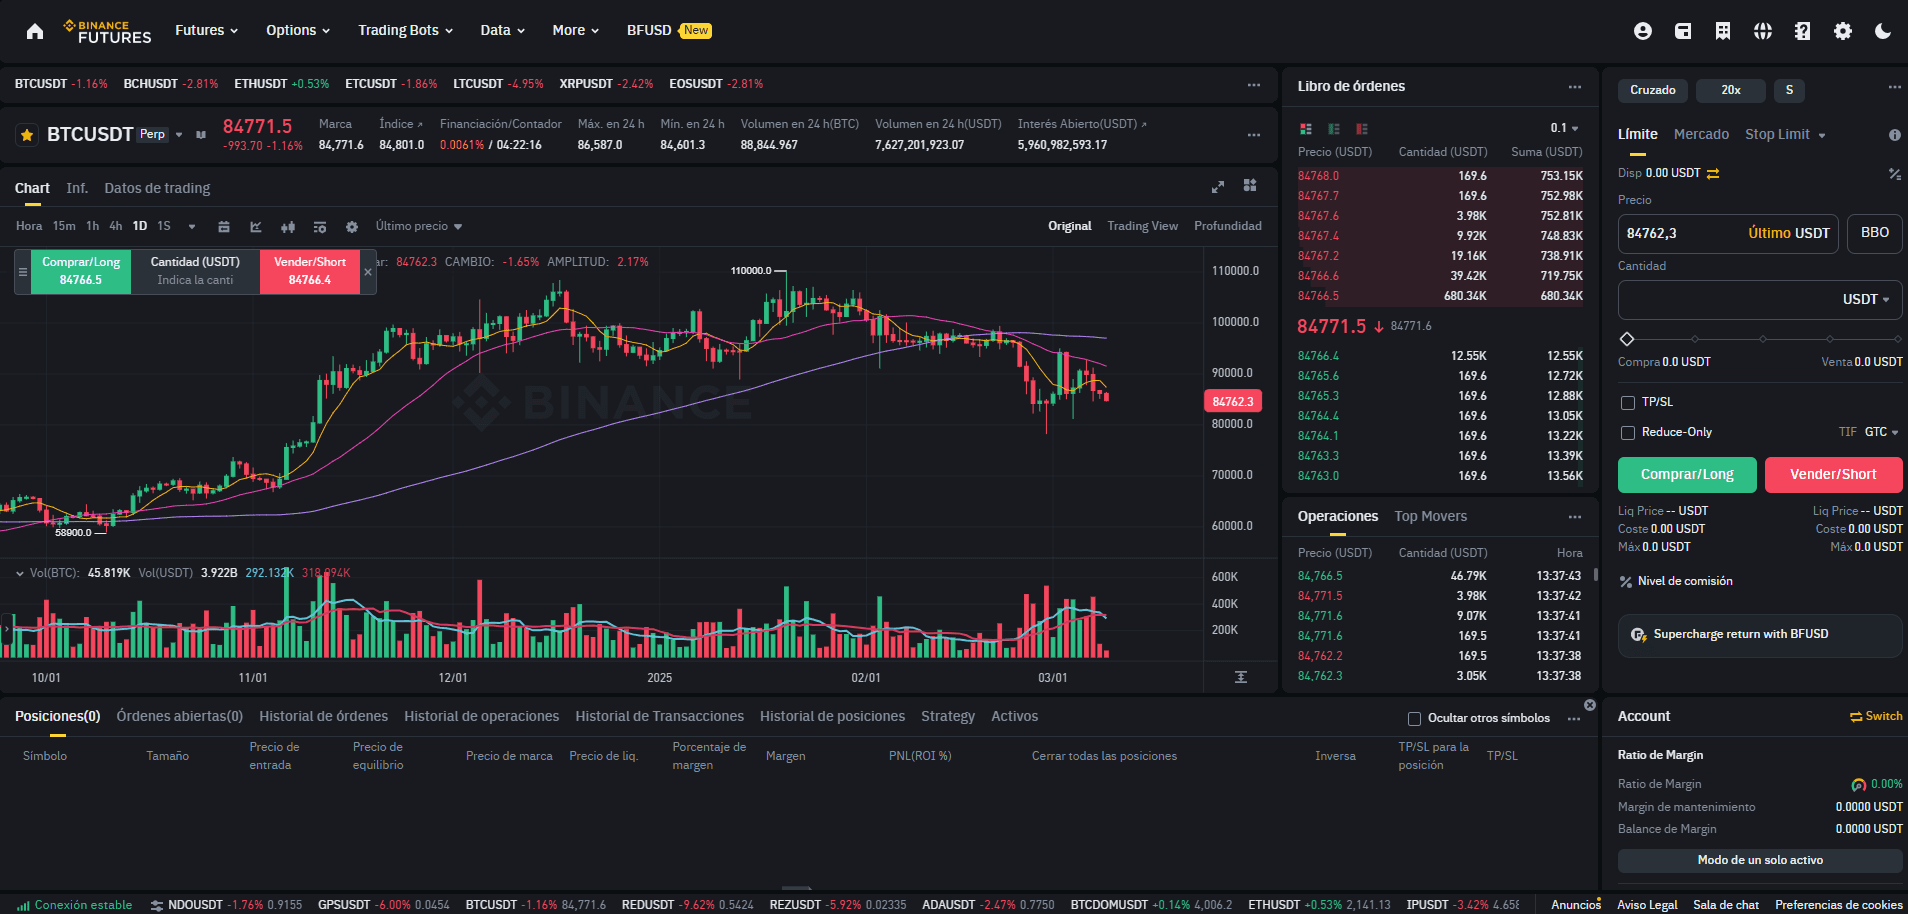The image size is (1908, 914).
Task: Switch chart view to Profundidad
Action: tap(1227, 226)
